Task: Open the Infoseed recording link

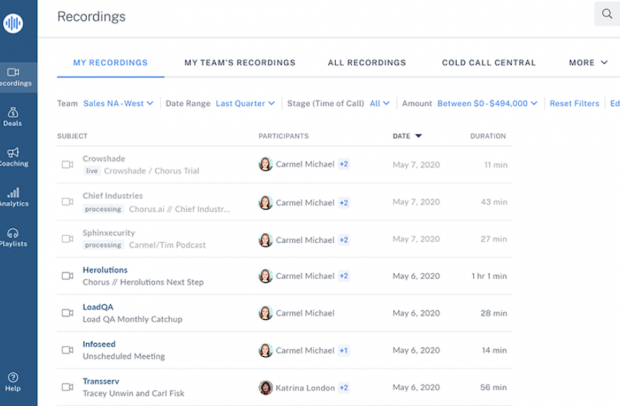Action: [99, 344]
